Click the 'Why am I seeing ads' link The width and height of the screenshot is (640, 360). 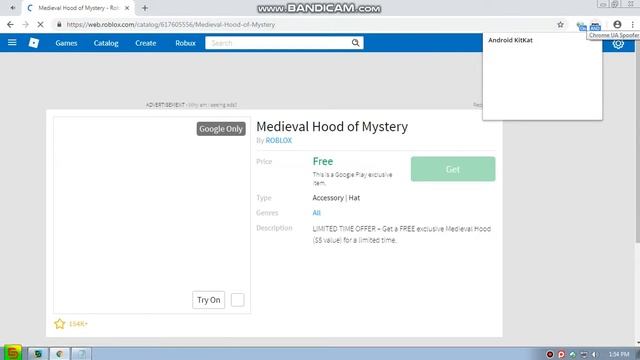point(213,105)
